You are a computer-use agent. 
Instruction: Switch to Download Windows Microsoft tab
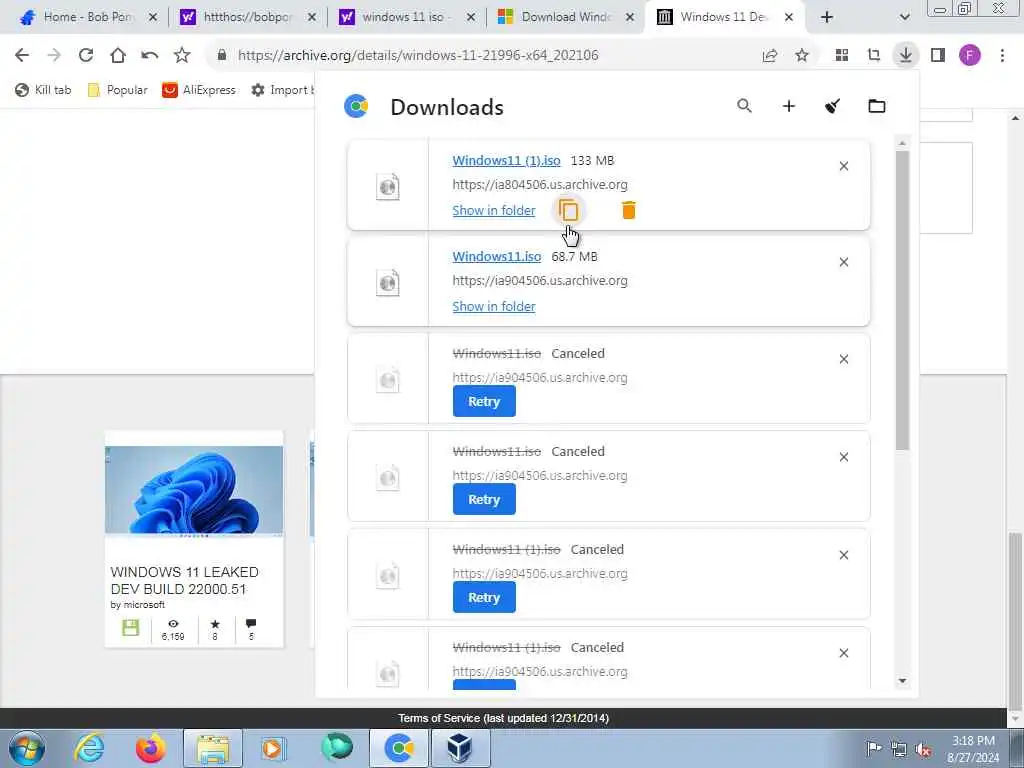(566, 18)
